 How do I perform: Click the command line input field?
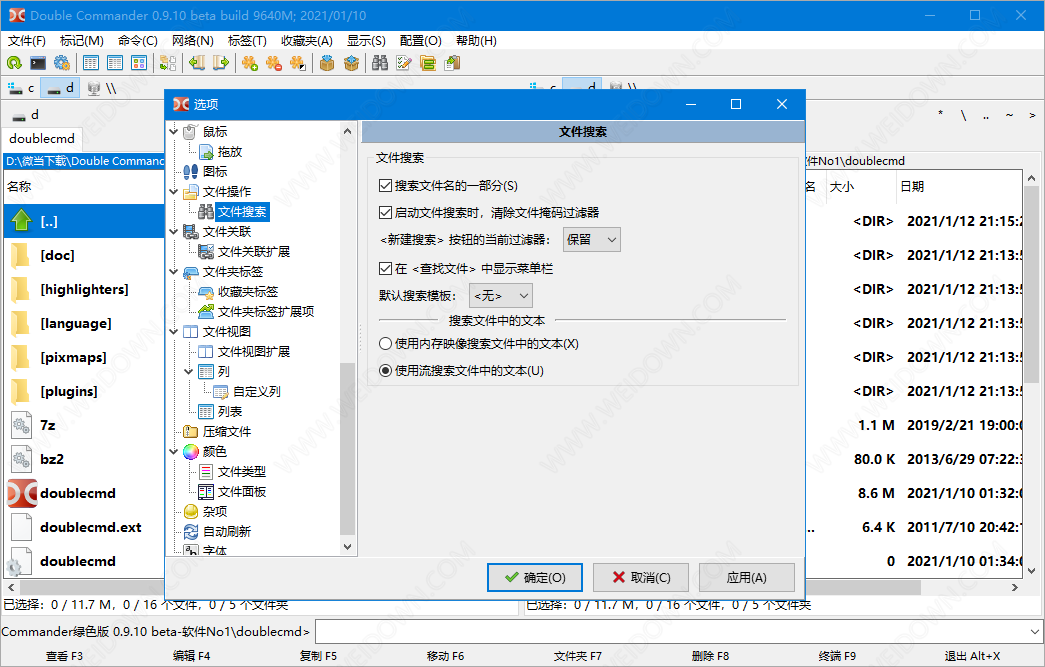coord(671,632)
